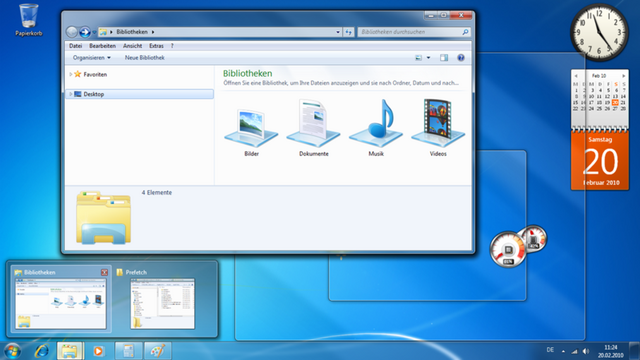Open the Windows Start menu
This screenshot has width=640, height=360.
pyautogui.click(x=12, y=351)
